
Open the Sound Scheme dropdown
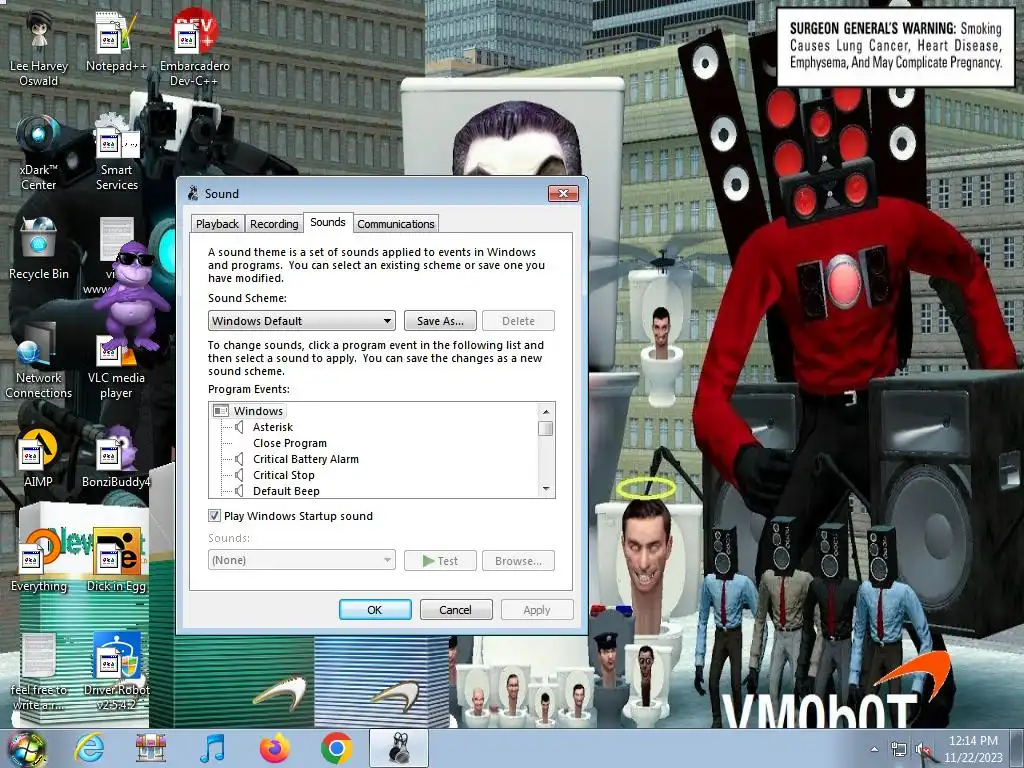pyautogui.click(x=302, y=321)
